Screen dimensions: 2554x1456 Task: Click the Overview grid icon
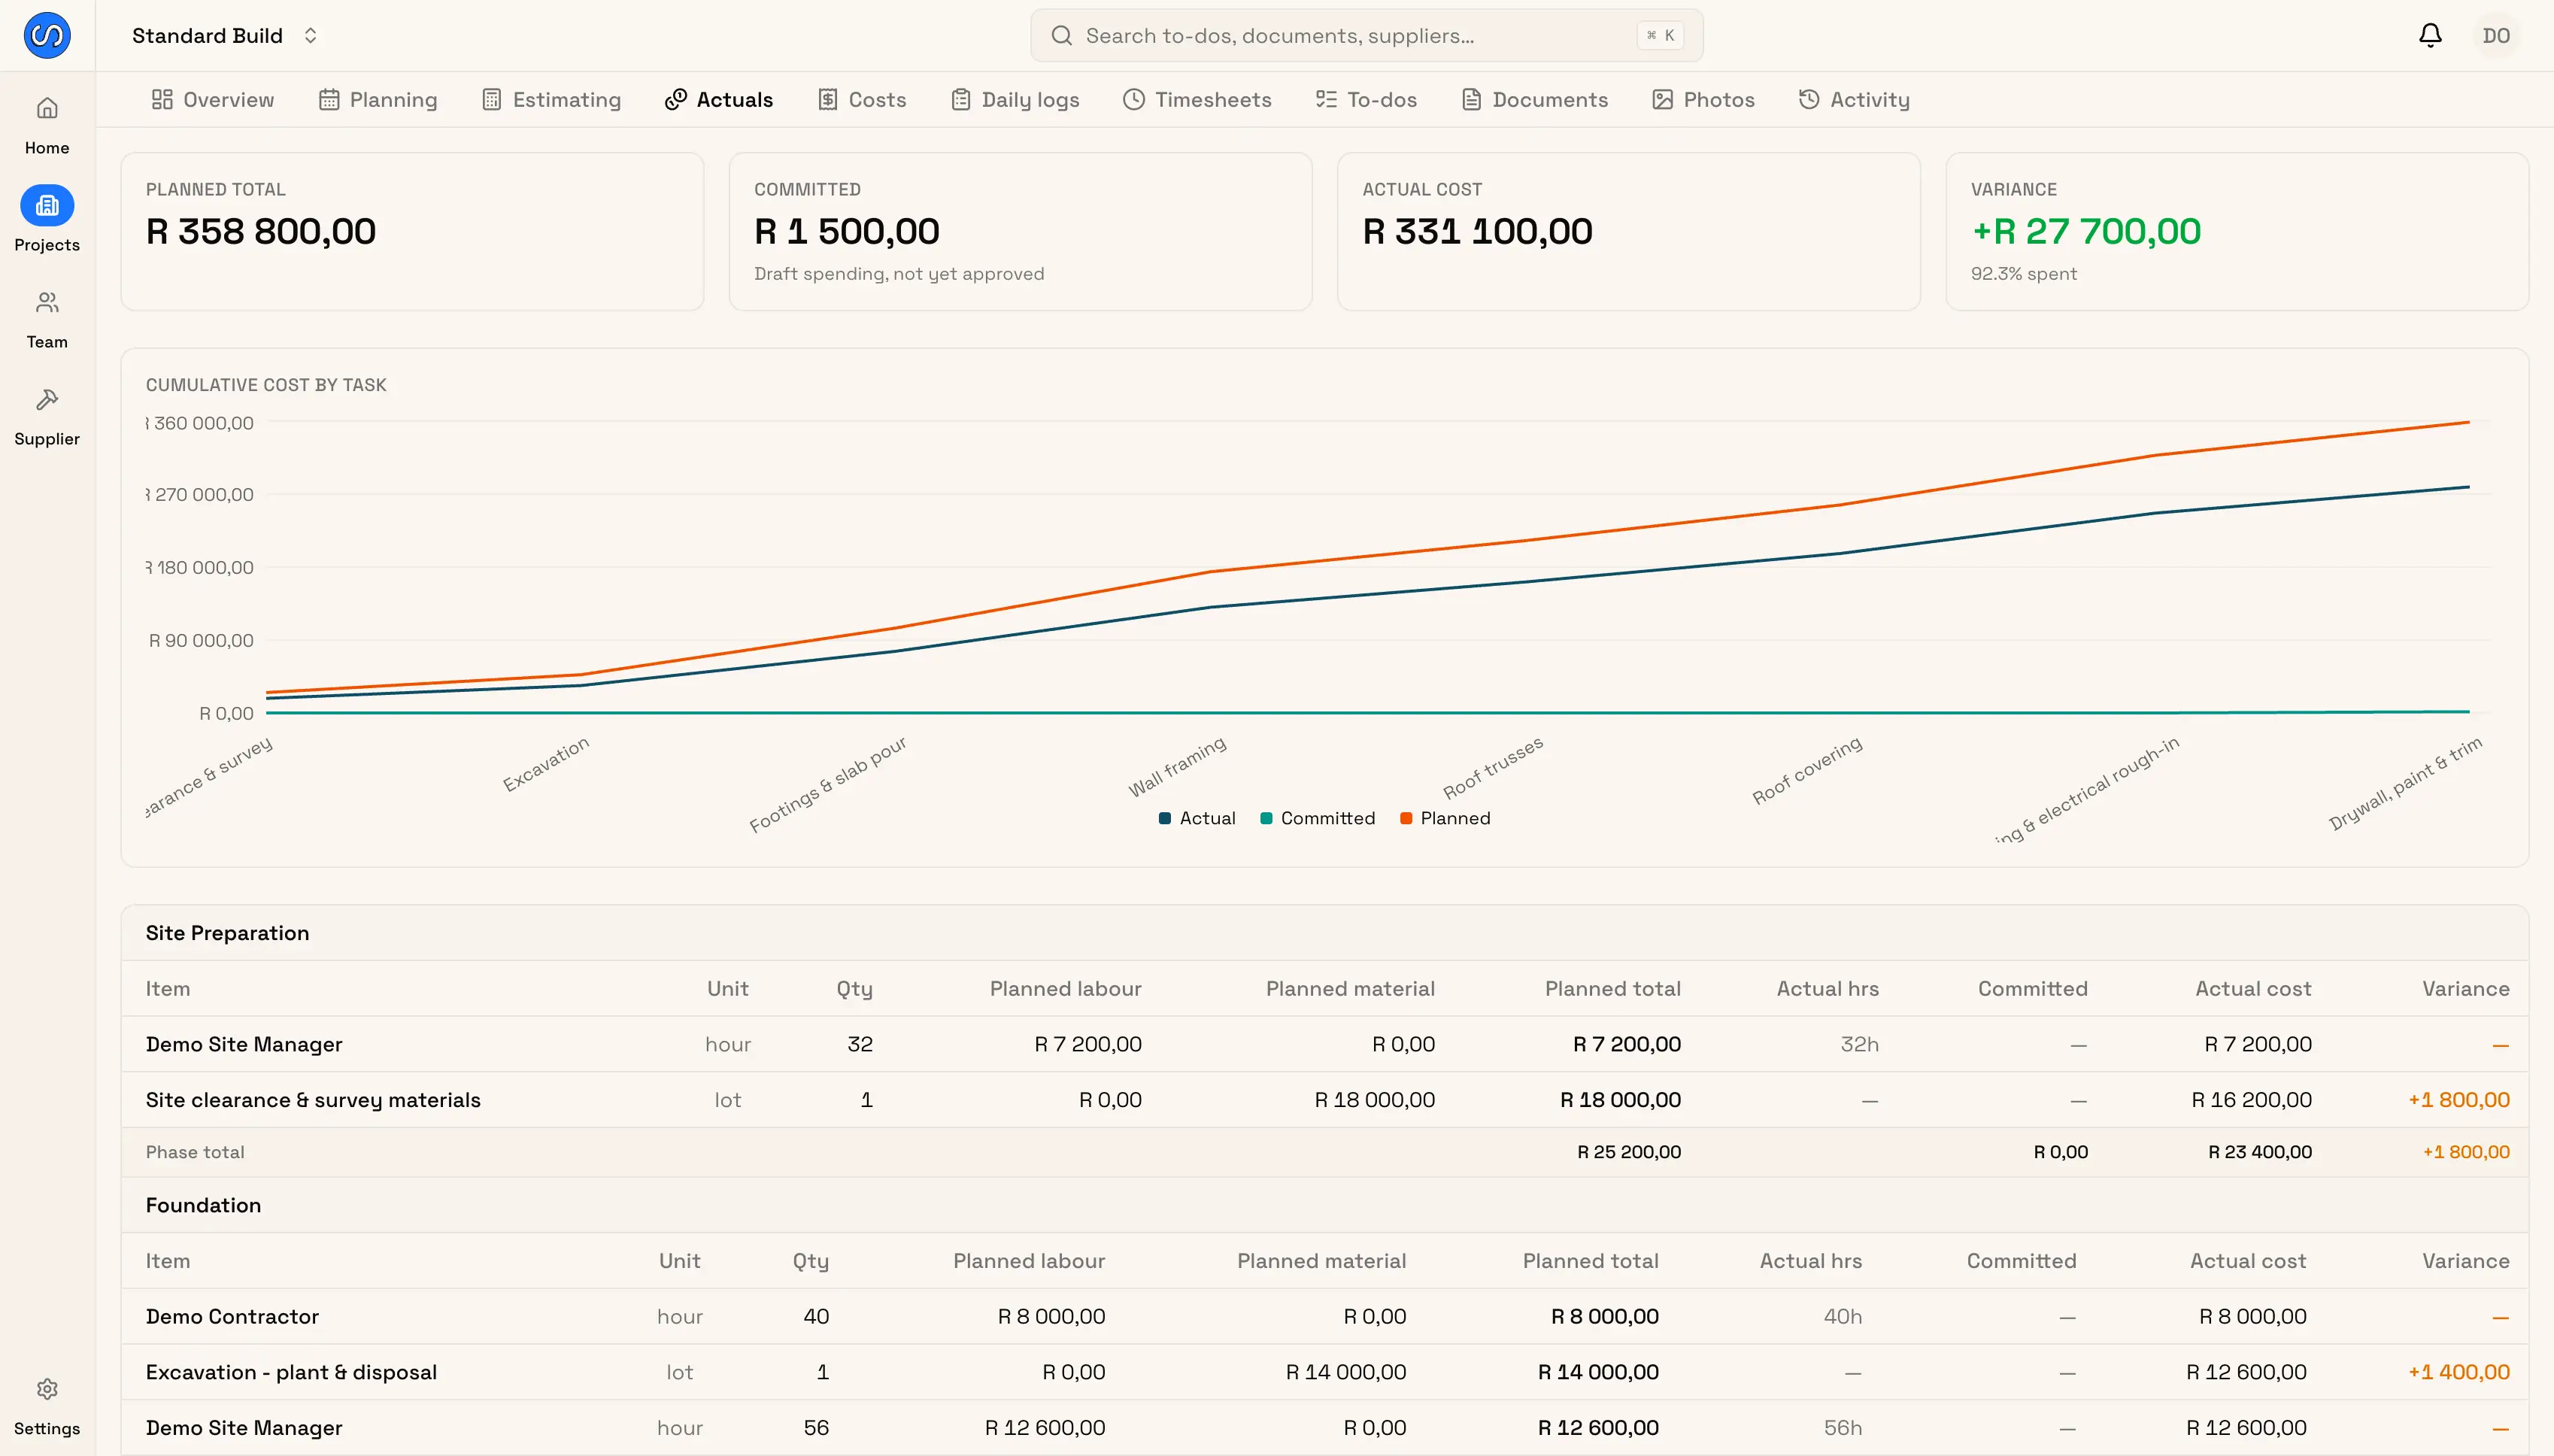tap(162, 99)
